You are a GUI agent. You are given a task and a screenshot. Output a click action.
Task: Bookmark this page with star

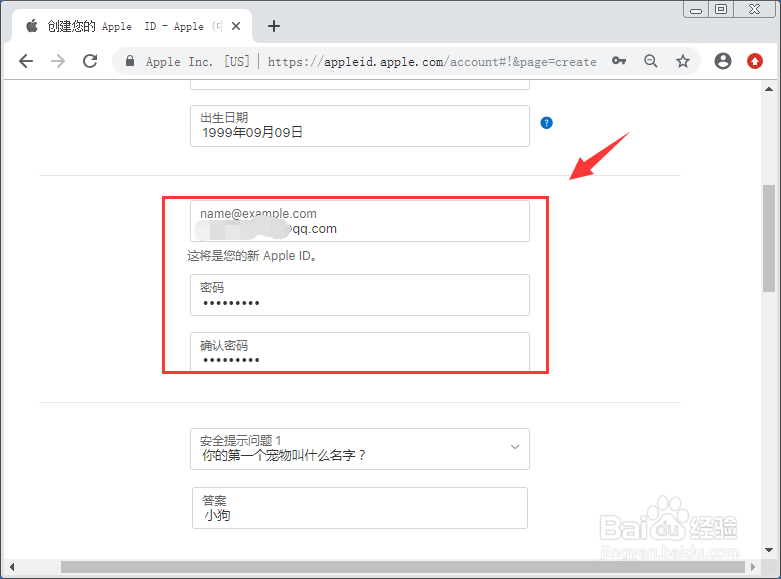(683, 61)
